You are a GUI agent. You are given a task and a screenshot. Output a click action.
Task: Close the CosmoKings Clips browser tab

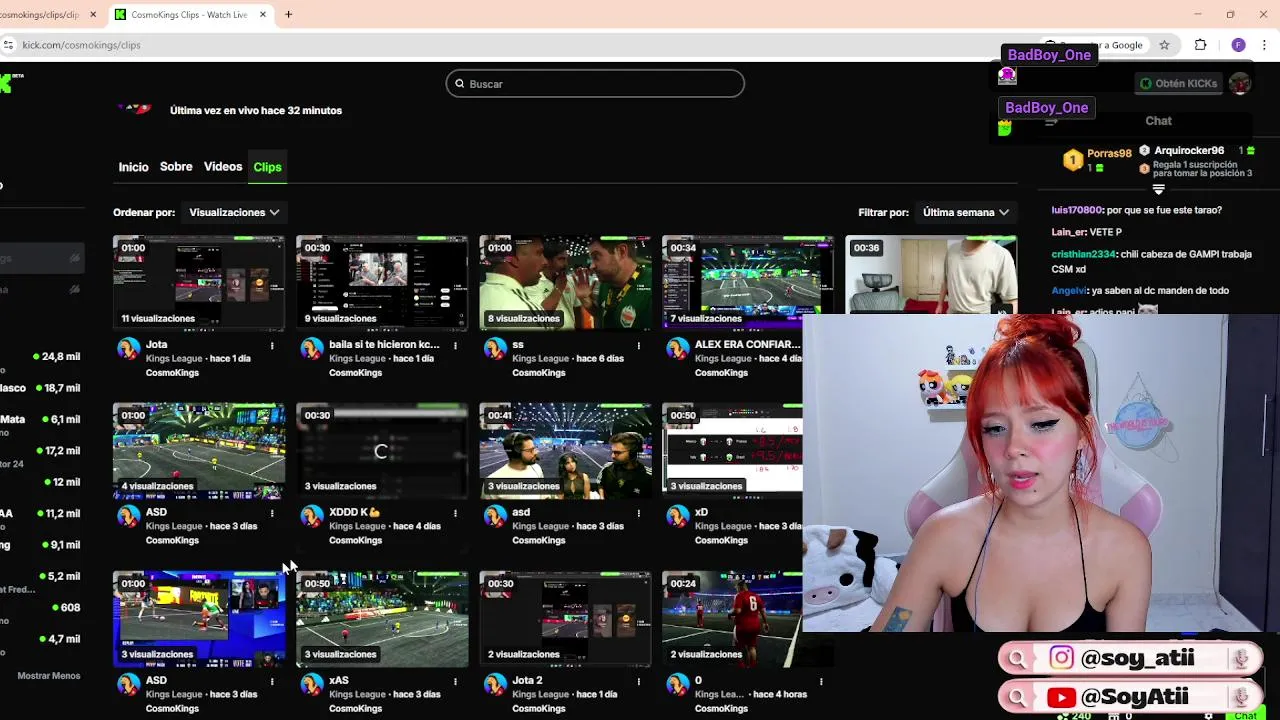[263, 14]
